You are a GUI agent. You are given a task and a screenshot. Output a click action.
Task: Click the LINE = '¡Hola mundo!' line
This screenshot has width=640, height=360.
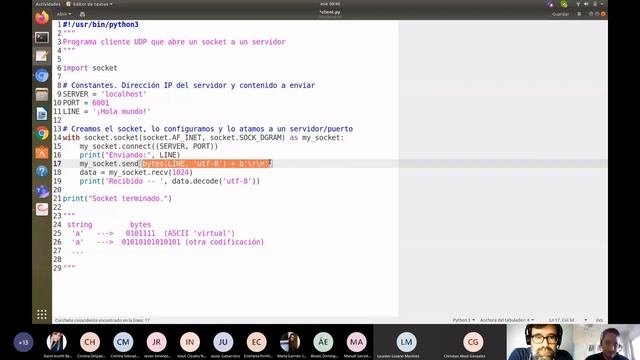[107, 111]
